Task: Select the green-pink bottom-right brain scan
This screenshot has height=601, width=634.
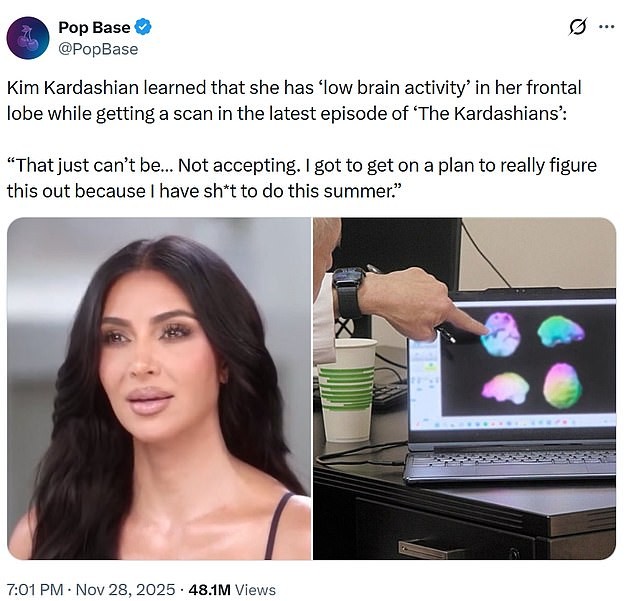Action: pyautogui.click(x=562, y=386)
